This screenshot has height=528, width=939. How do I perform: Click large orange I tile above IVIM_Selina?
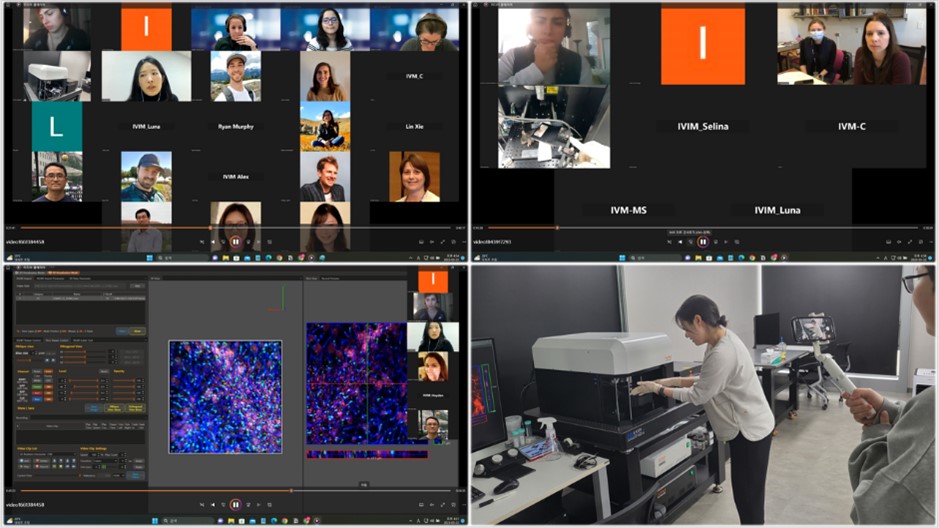(x=703, y=45)
